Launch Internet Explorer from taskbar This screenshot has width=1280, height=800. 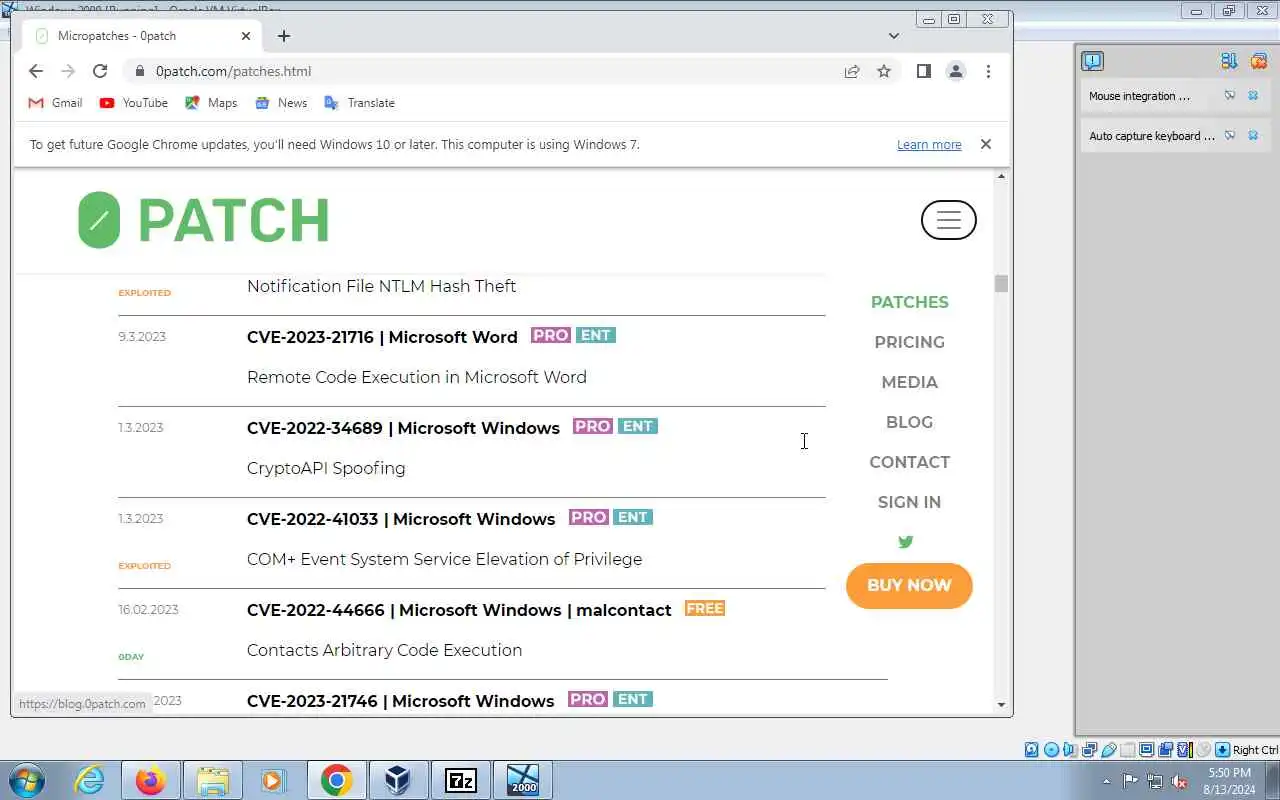coord(89,780)
